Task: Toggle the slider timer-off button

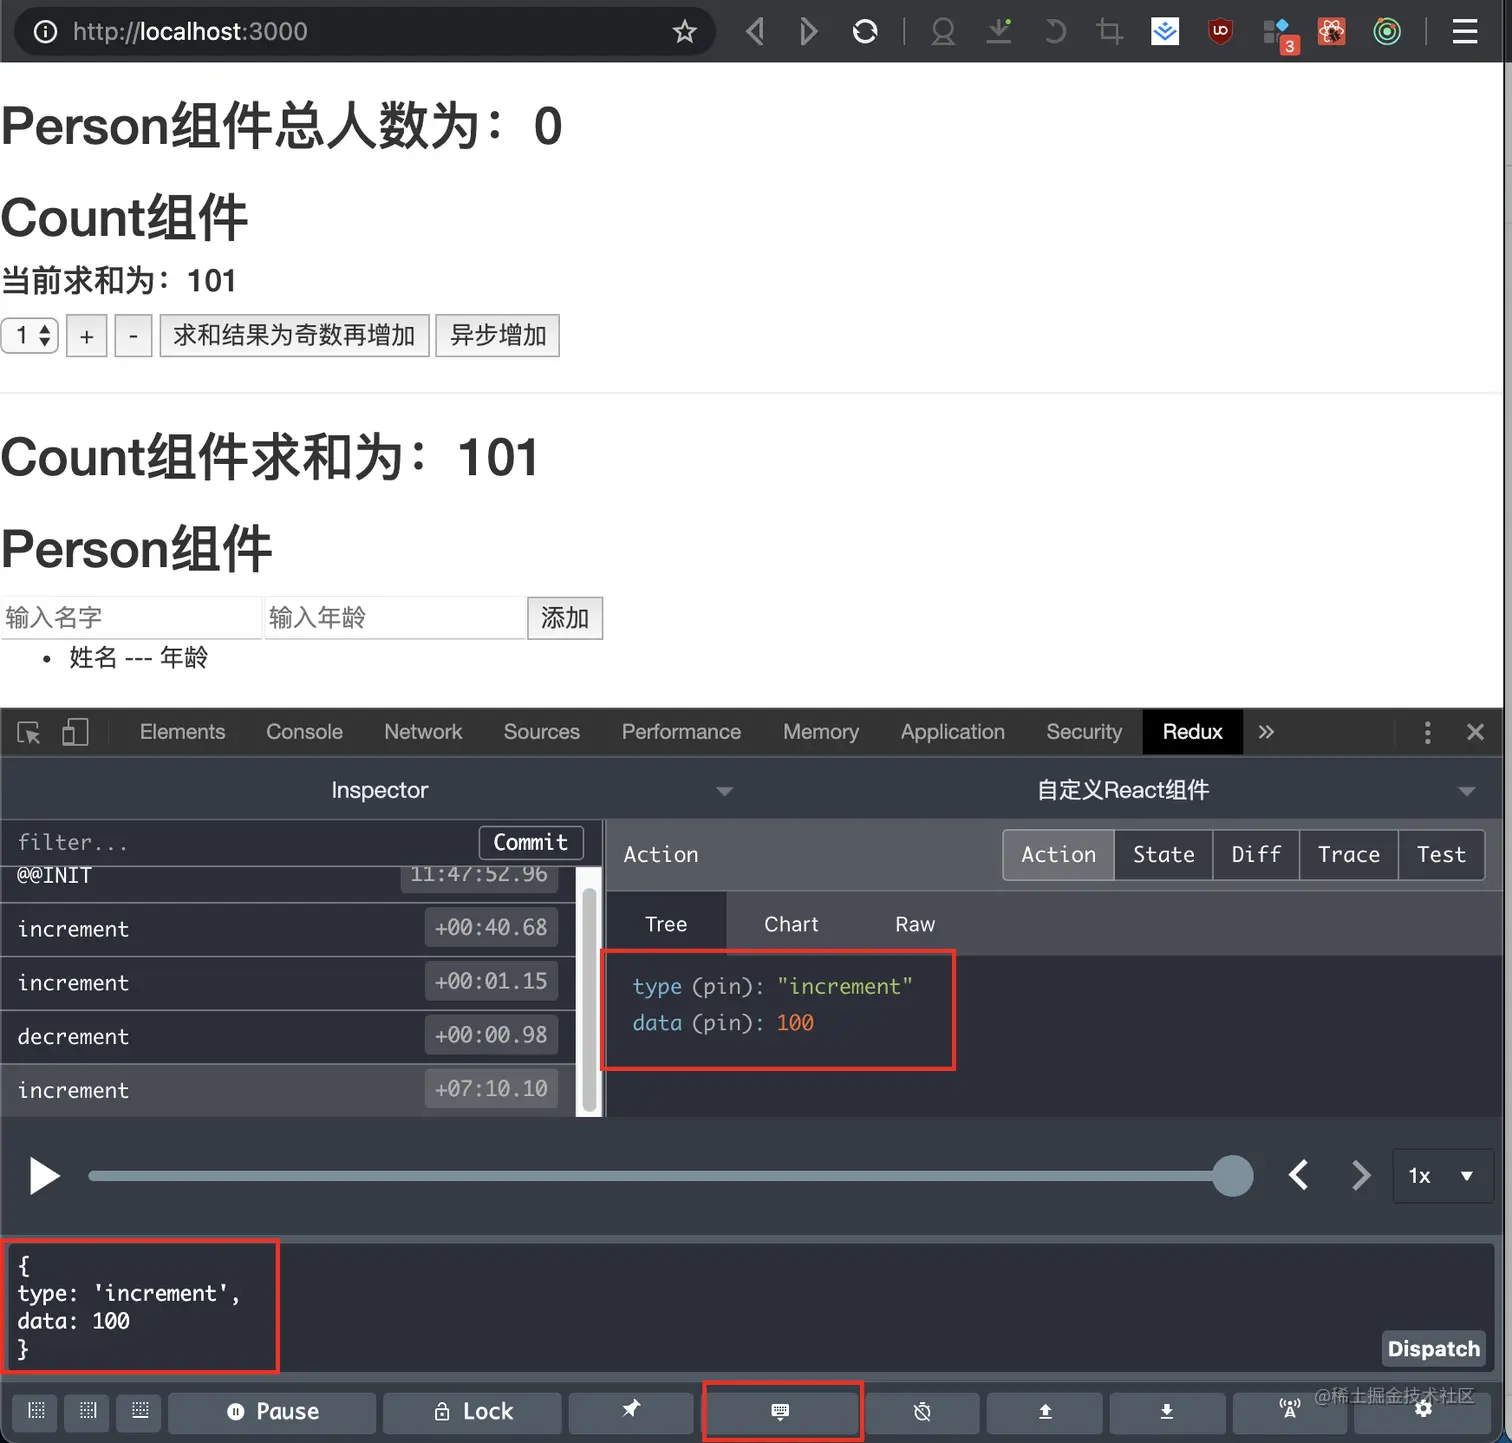Action: point(922,1412)
